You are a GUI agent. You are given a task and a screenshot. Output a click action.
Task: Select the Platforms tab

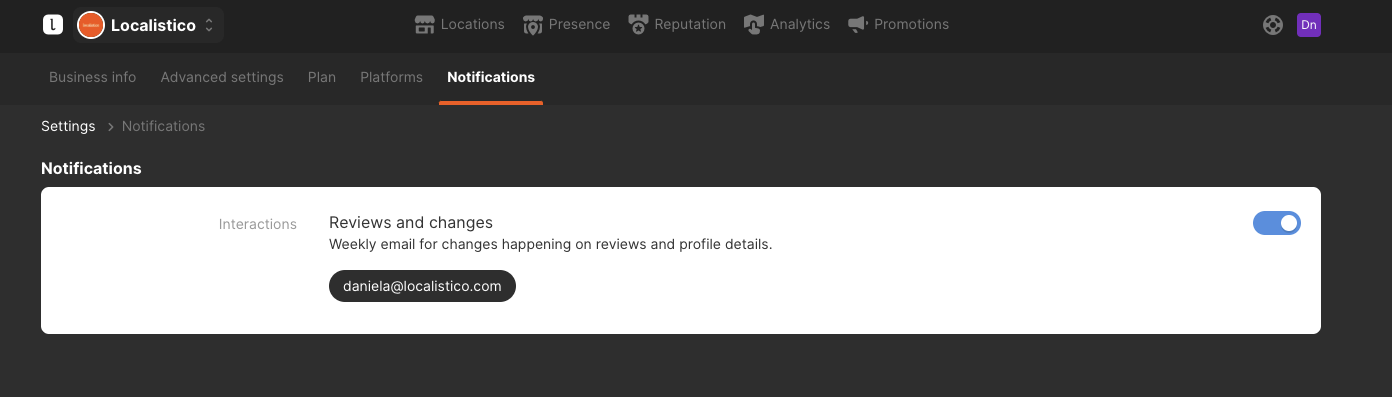[391, 77]
